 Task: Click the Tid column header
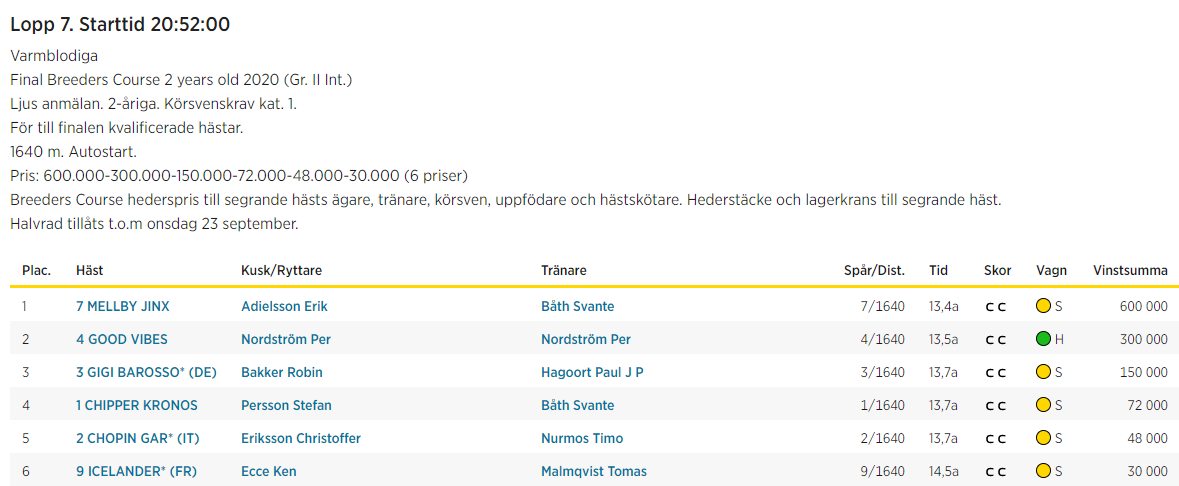[938, 270]
